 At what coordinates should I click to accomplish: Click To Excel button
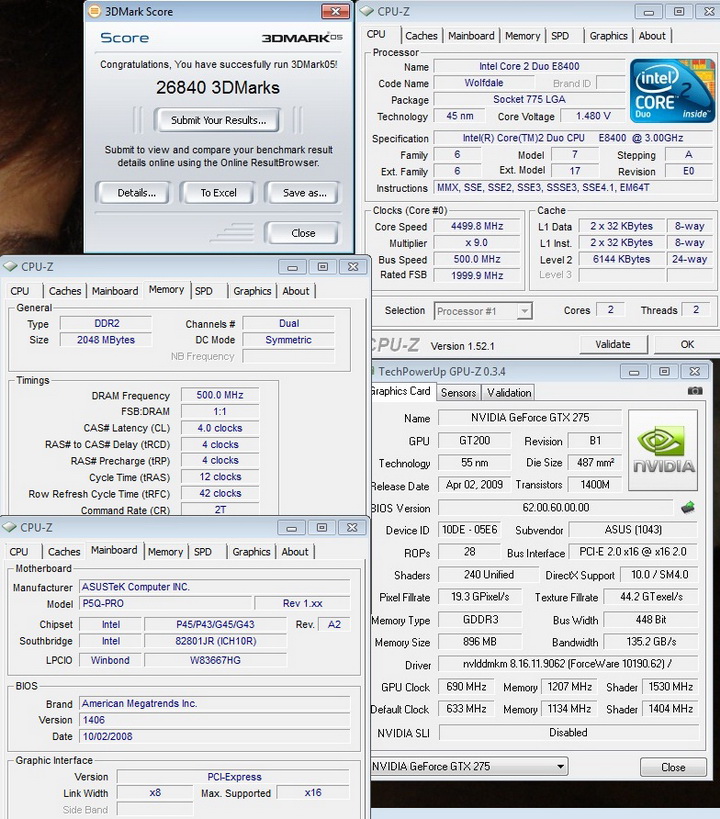(218, 193)
